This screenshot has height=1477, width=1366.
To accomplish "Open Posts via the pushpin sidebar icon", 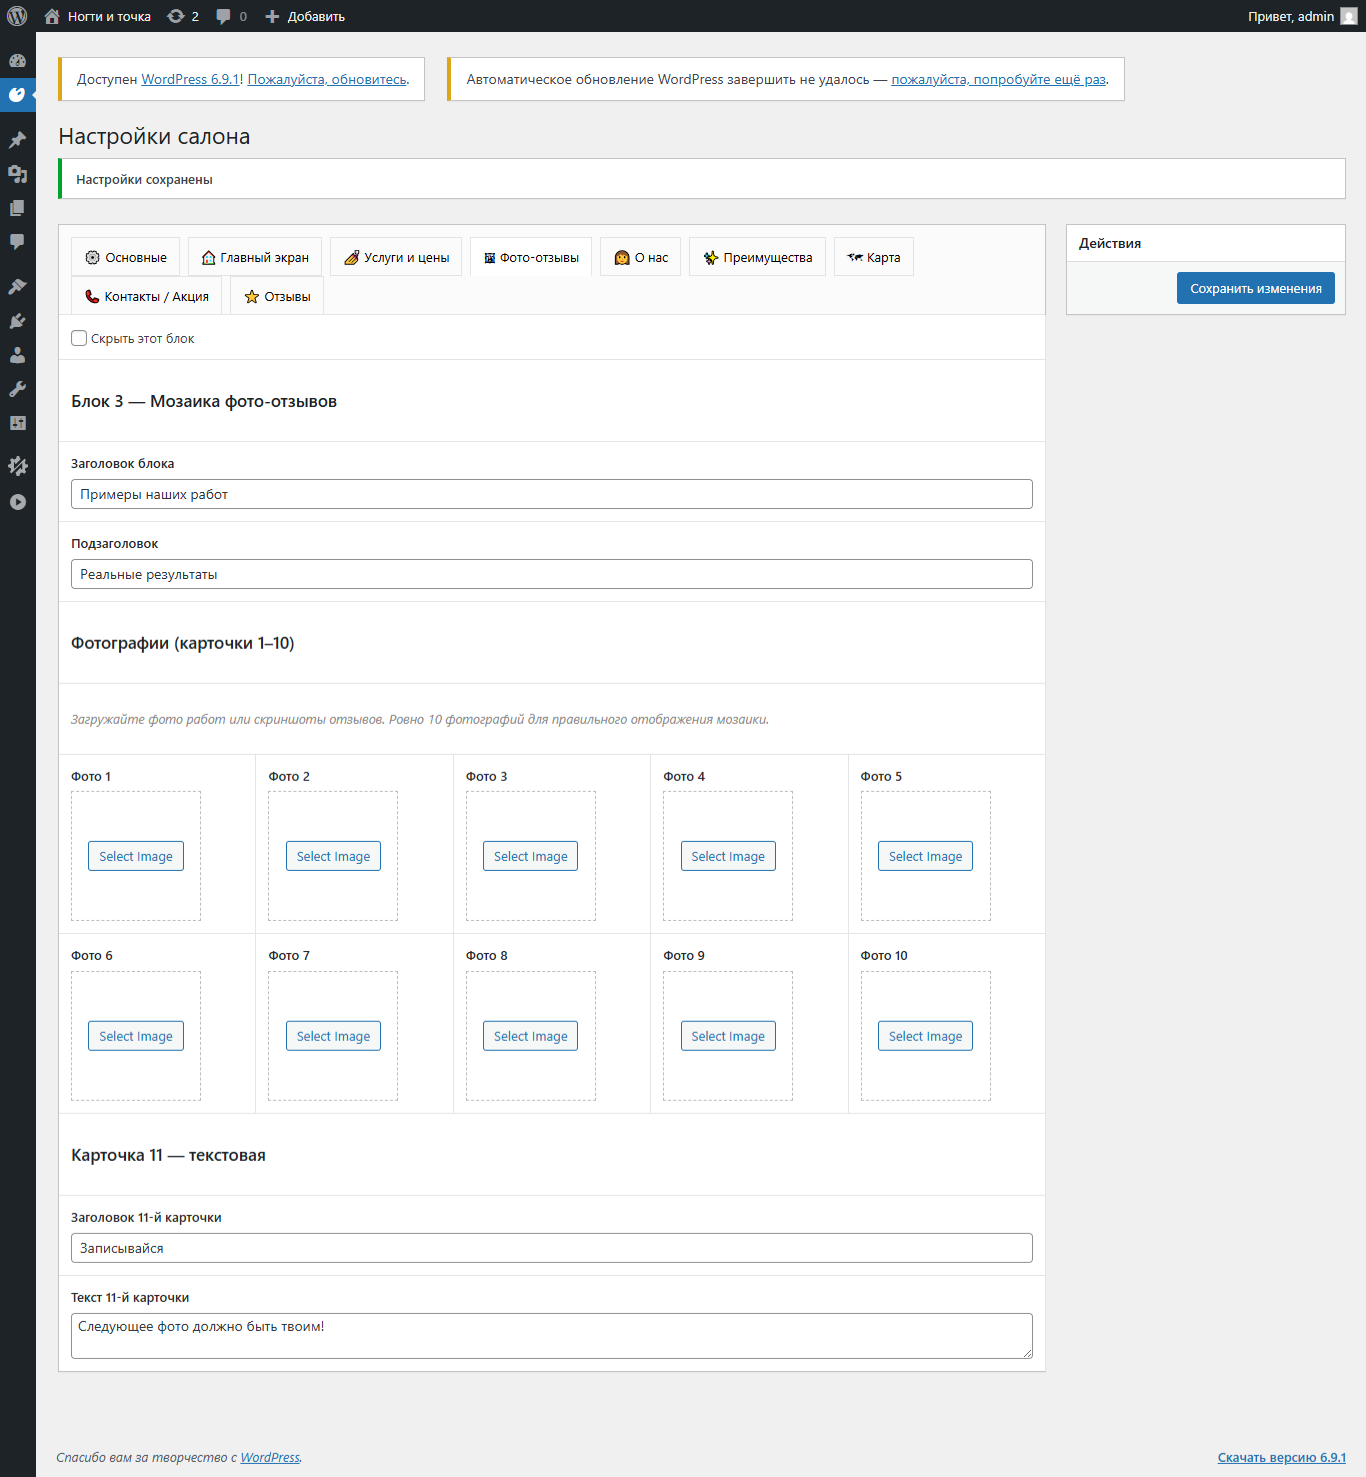I will tap(17, 140).
